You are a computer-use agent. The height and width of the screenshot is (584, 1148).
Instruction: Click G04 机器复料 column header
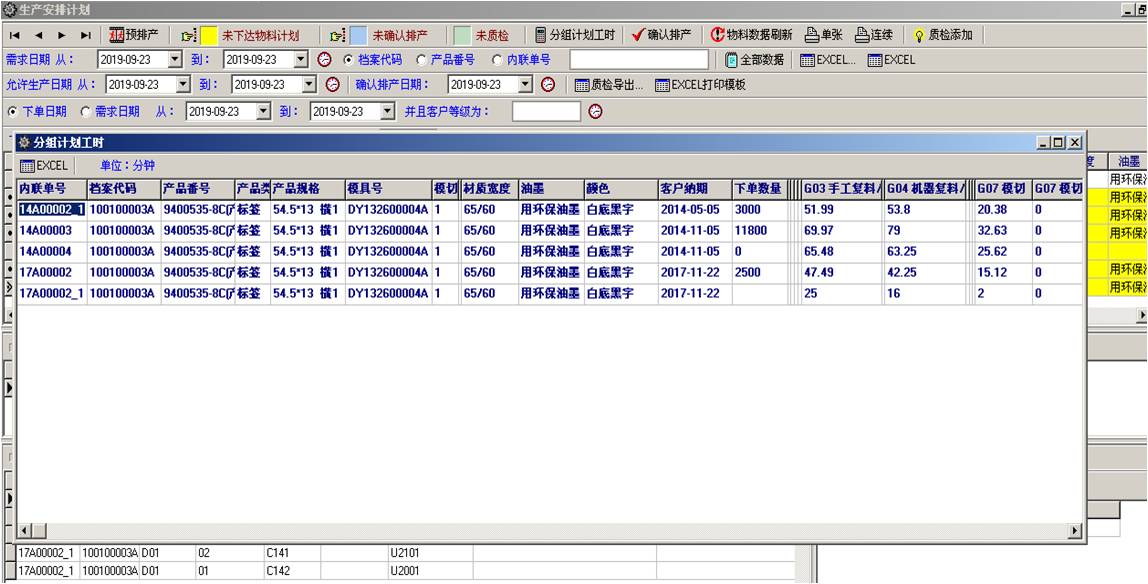tap(926, 188)
